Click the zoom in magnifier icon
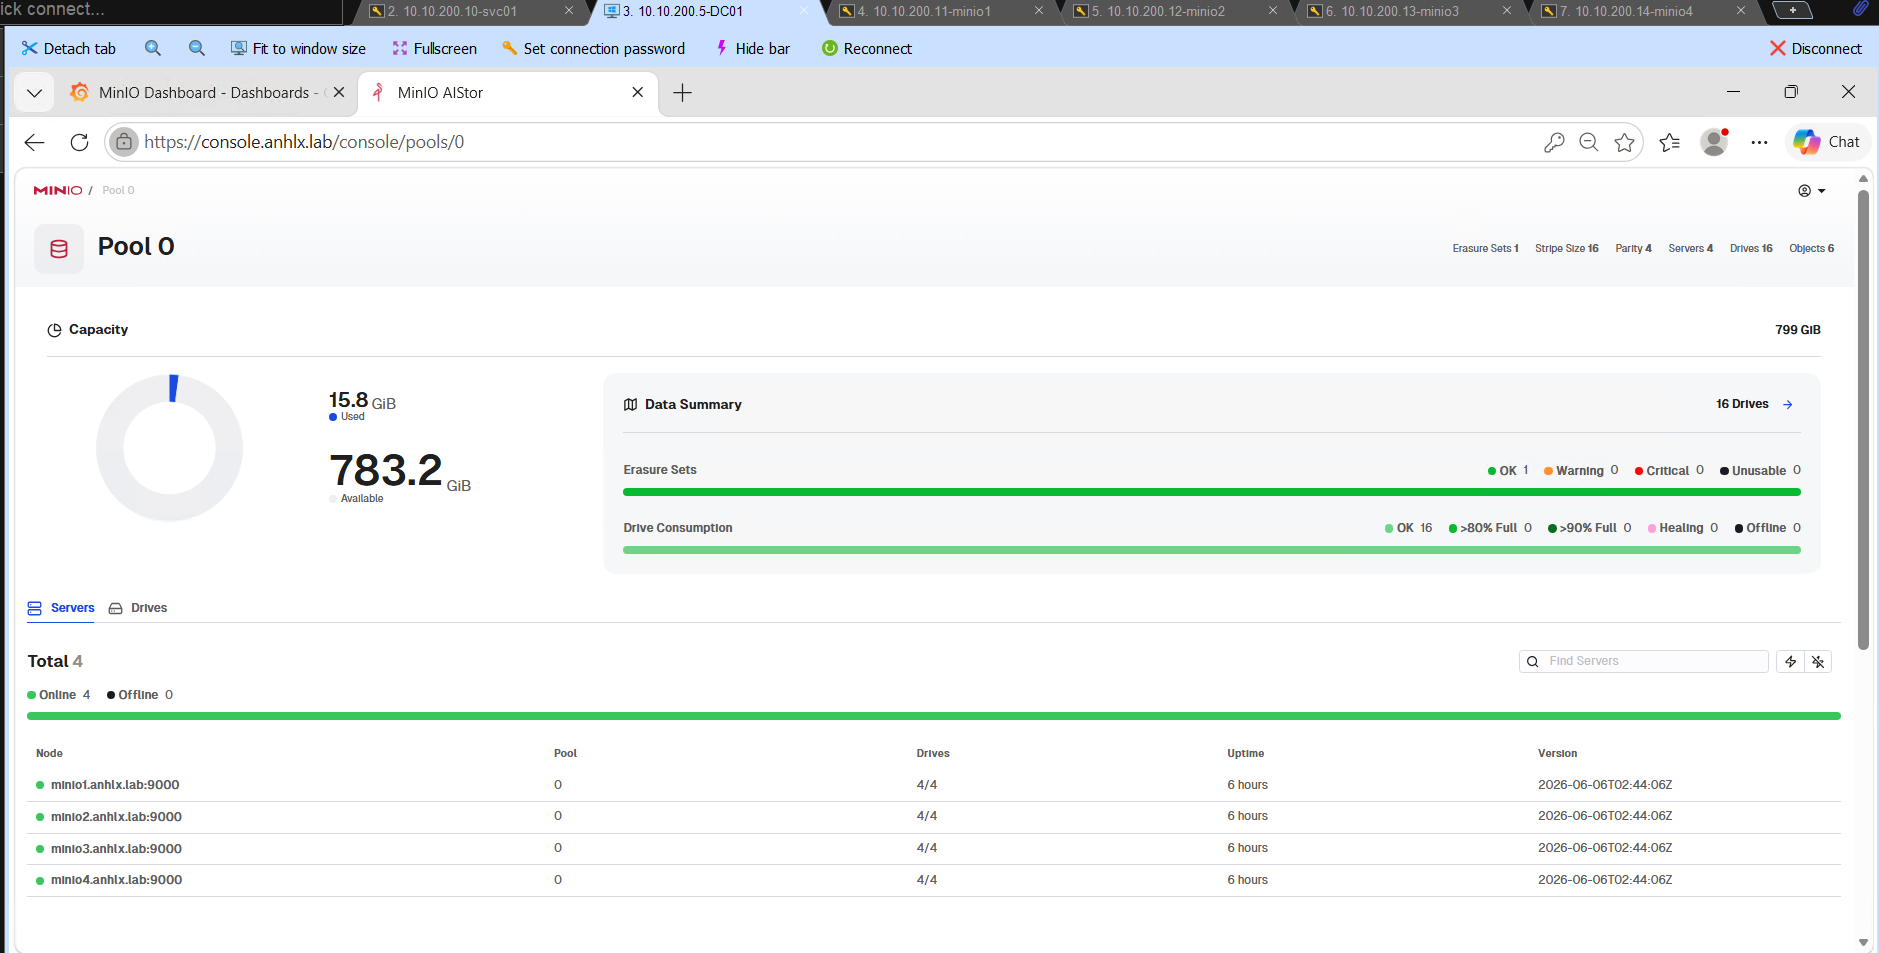The width and height of the screenshot is (1879, 953). [153, 48]
